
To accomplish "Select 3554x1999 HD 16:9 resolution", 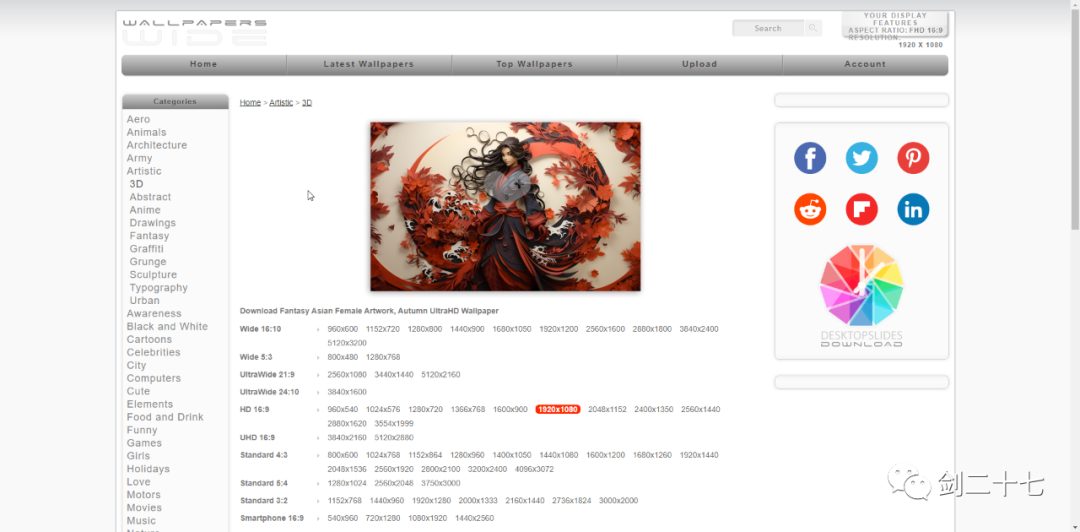I will 394,424.
